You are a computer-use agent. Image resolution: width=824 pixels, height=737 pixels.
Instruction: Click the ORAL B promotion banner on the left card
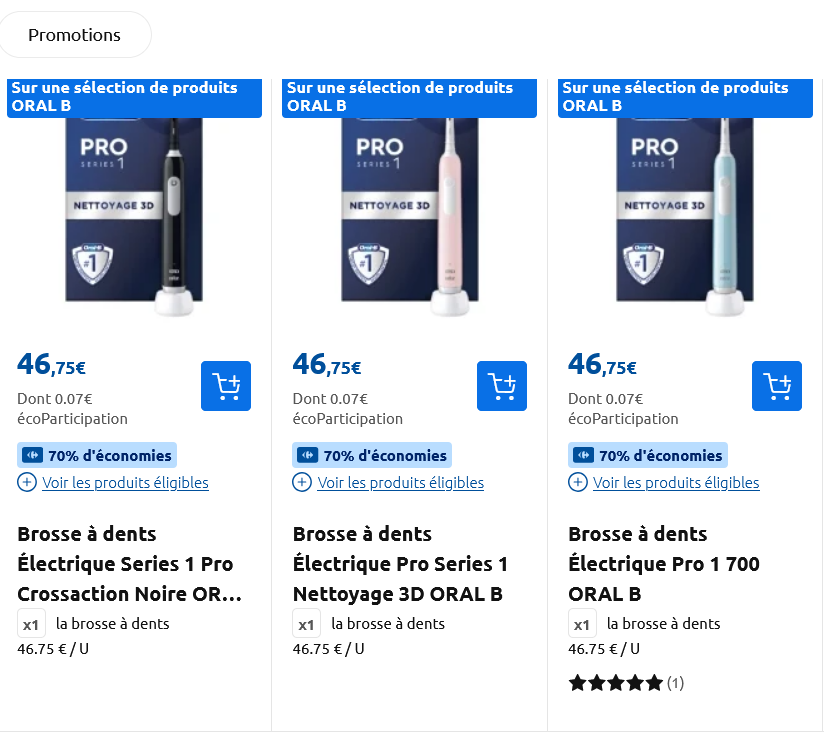point(135,97)
